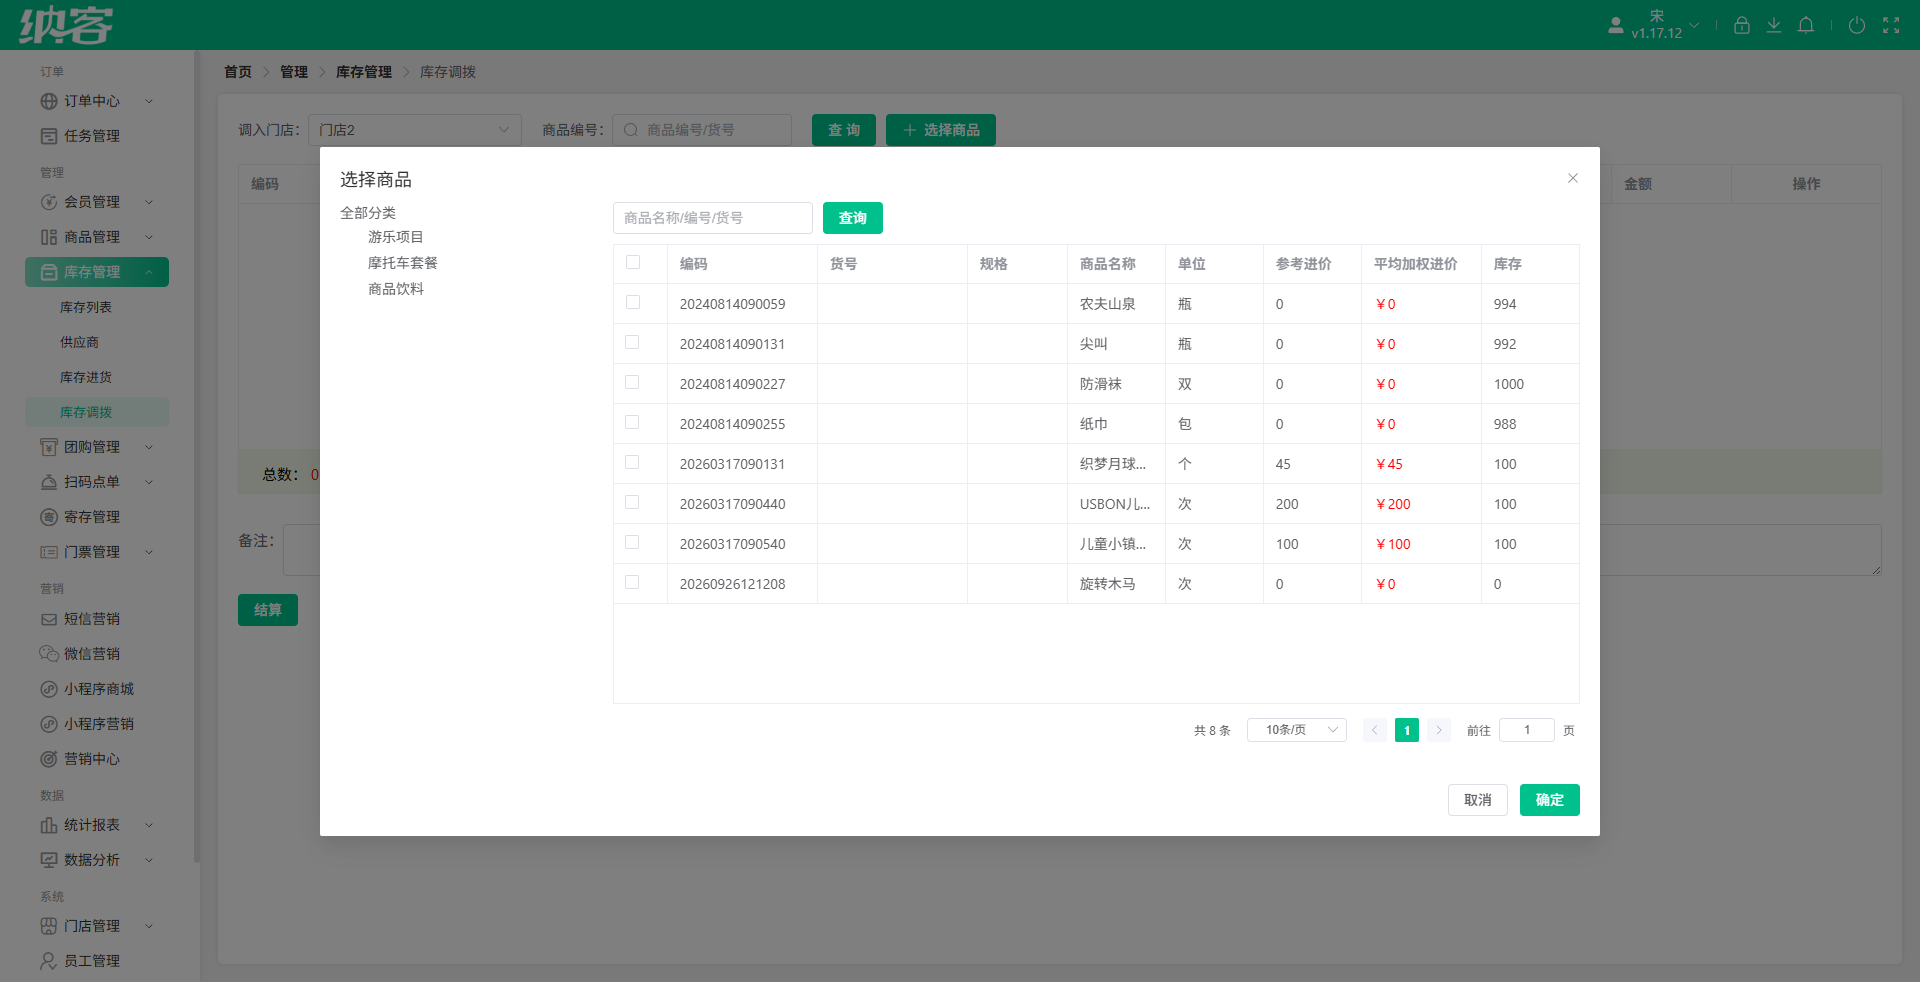Click the 微信营销 chat icon
The width and height of the screenshot is (1920, 982).
[49, 654]
